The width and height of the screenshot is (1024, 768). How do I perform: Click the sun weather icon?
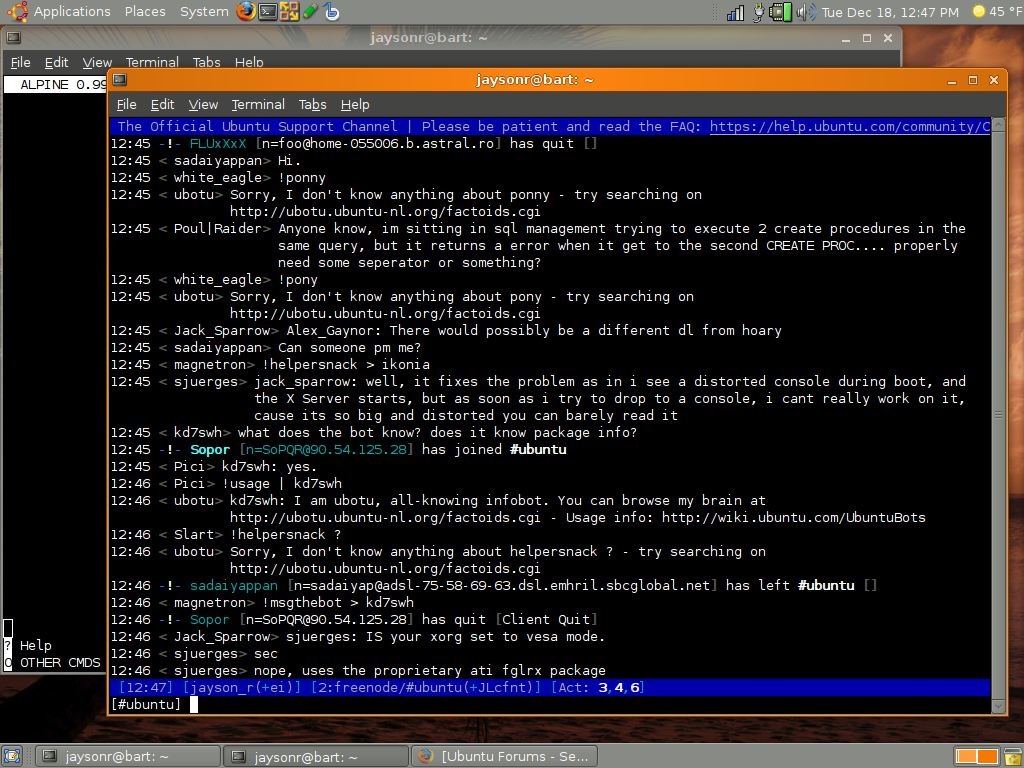[978, 11]
